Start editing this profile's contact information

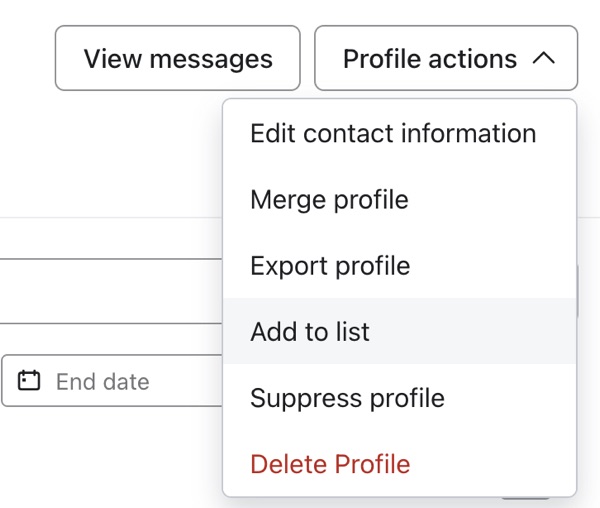[393, 134]
